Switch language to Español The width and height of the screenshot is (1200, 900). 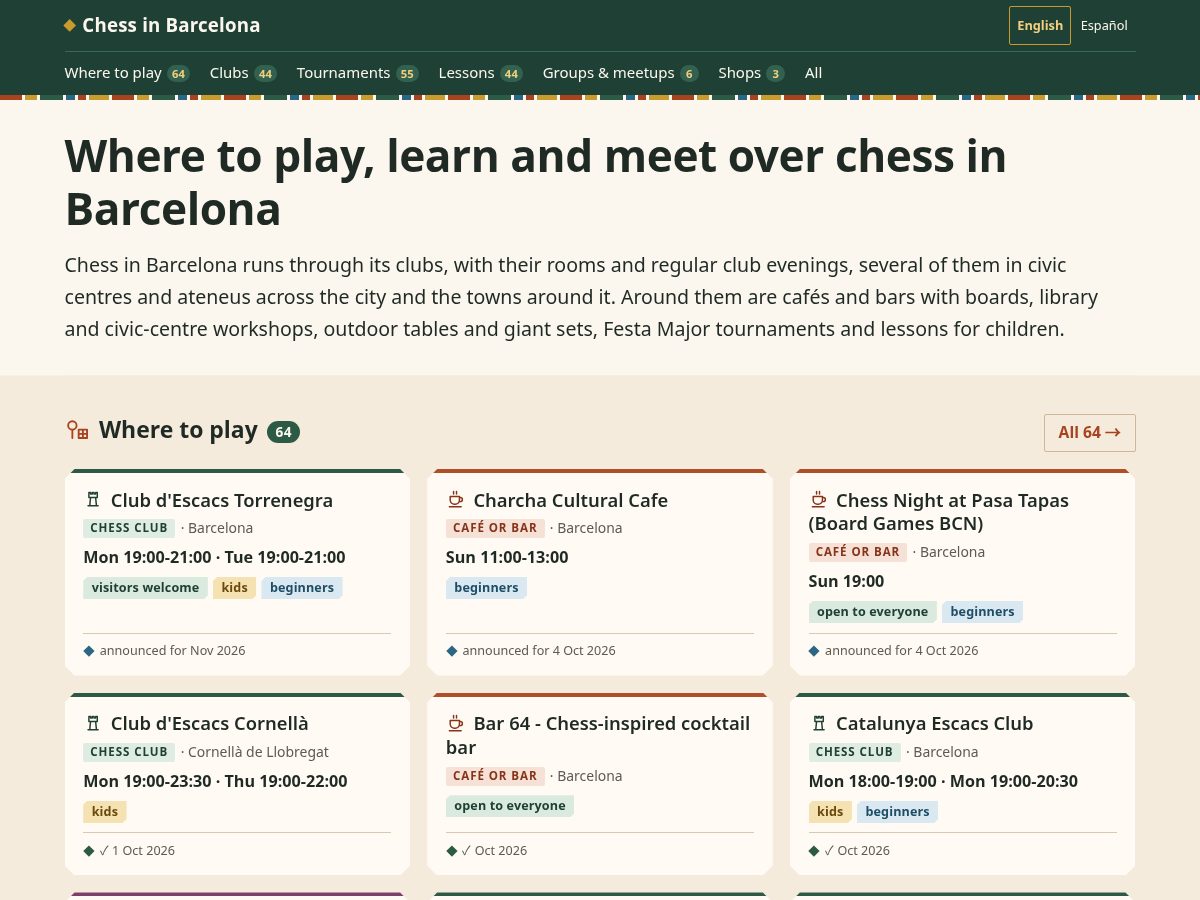coord(1104,26)
